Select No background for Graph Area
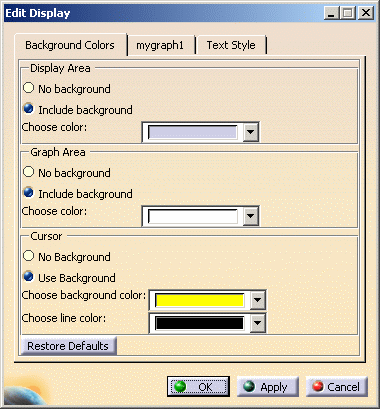This screenshot has width=380, height=409. point(29,172)
